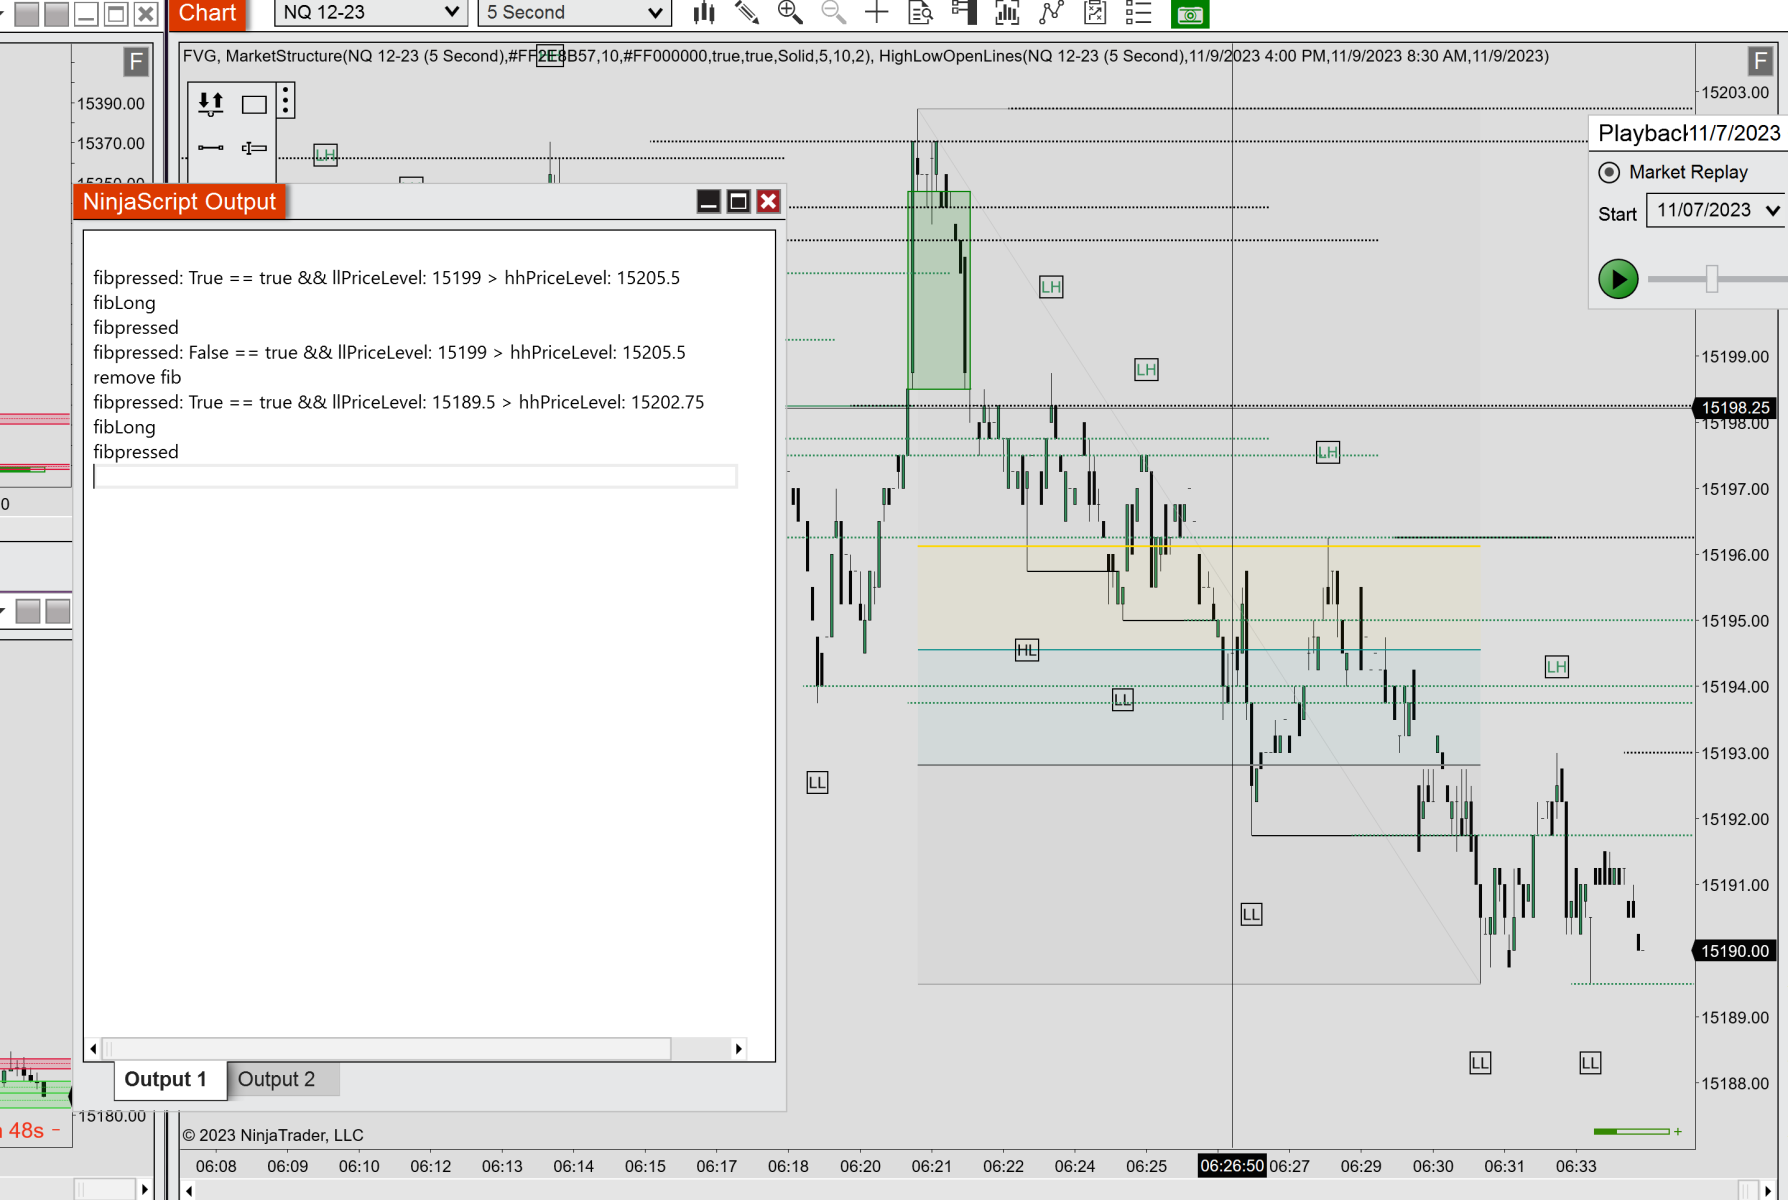Click the 15190.00 price marker on axis
Image resolution: width=1788 pixels, height=1200 pixels.
click(1735, 951)
